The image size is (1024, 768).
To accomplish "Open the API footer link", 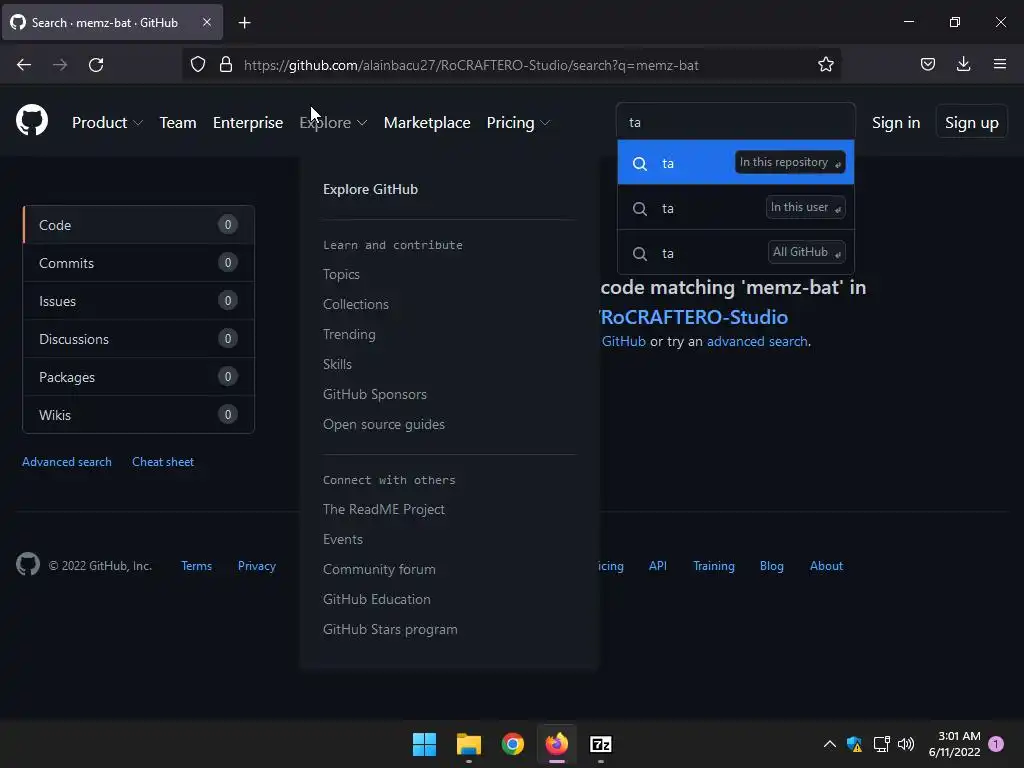I will pyautogui.click(x=658, y=566).
